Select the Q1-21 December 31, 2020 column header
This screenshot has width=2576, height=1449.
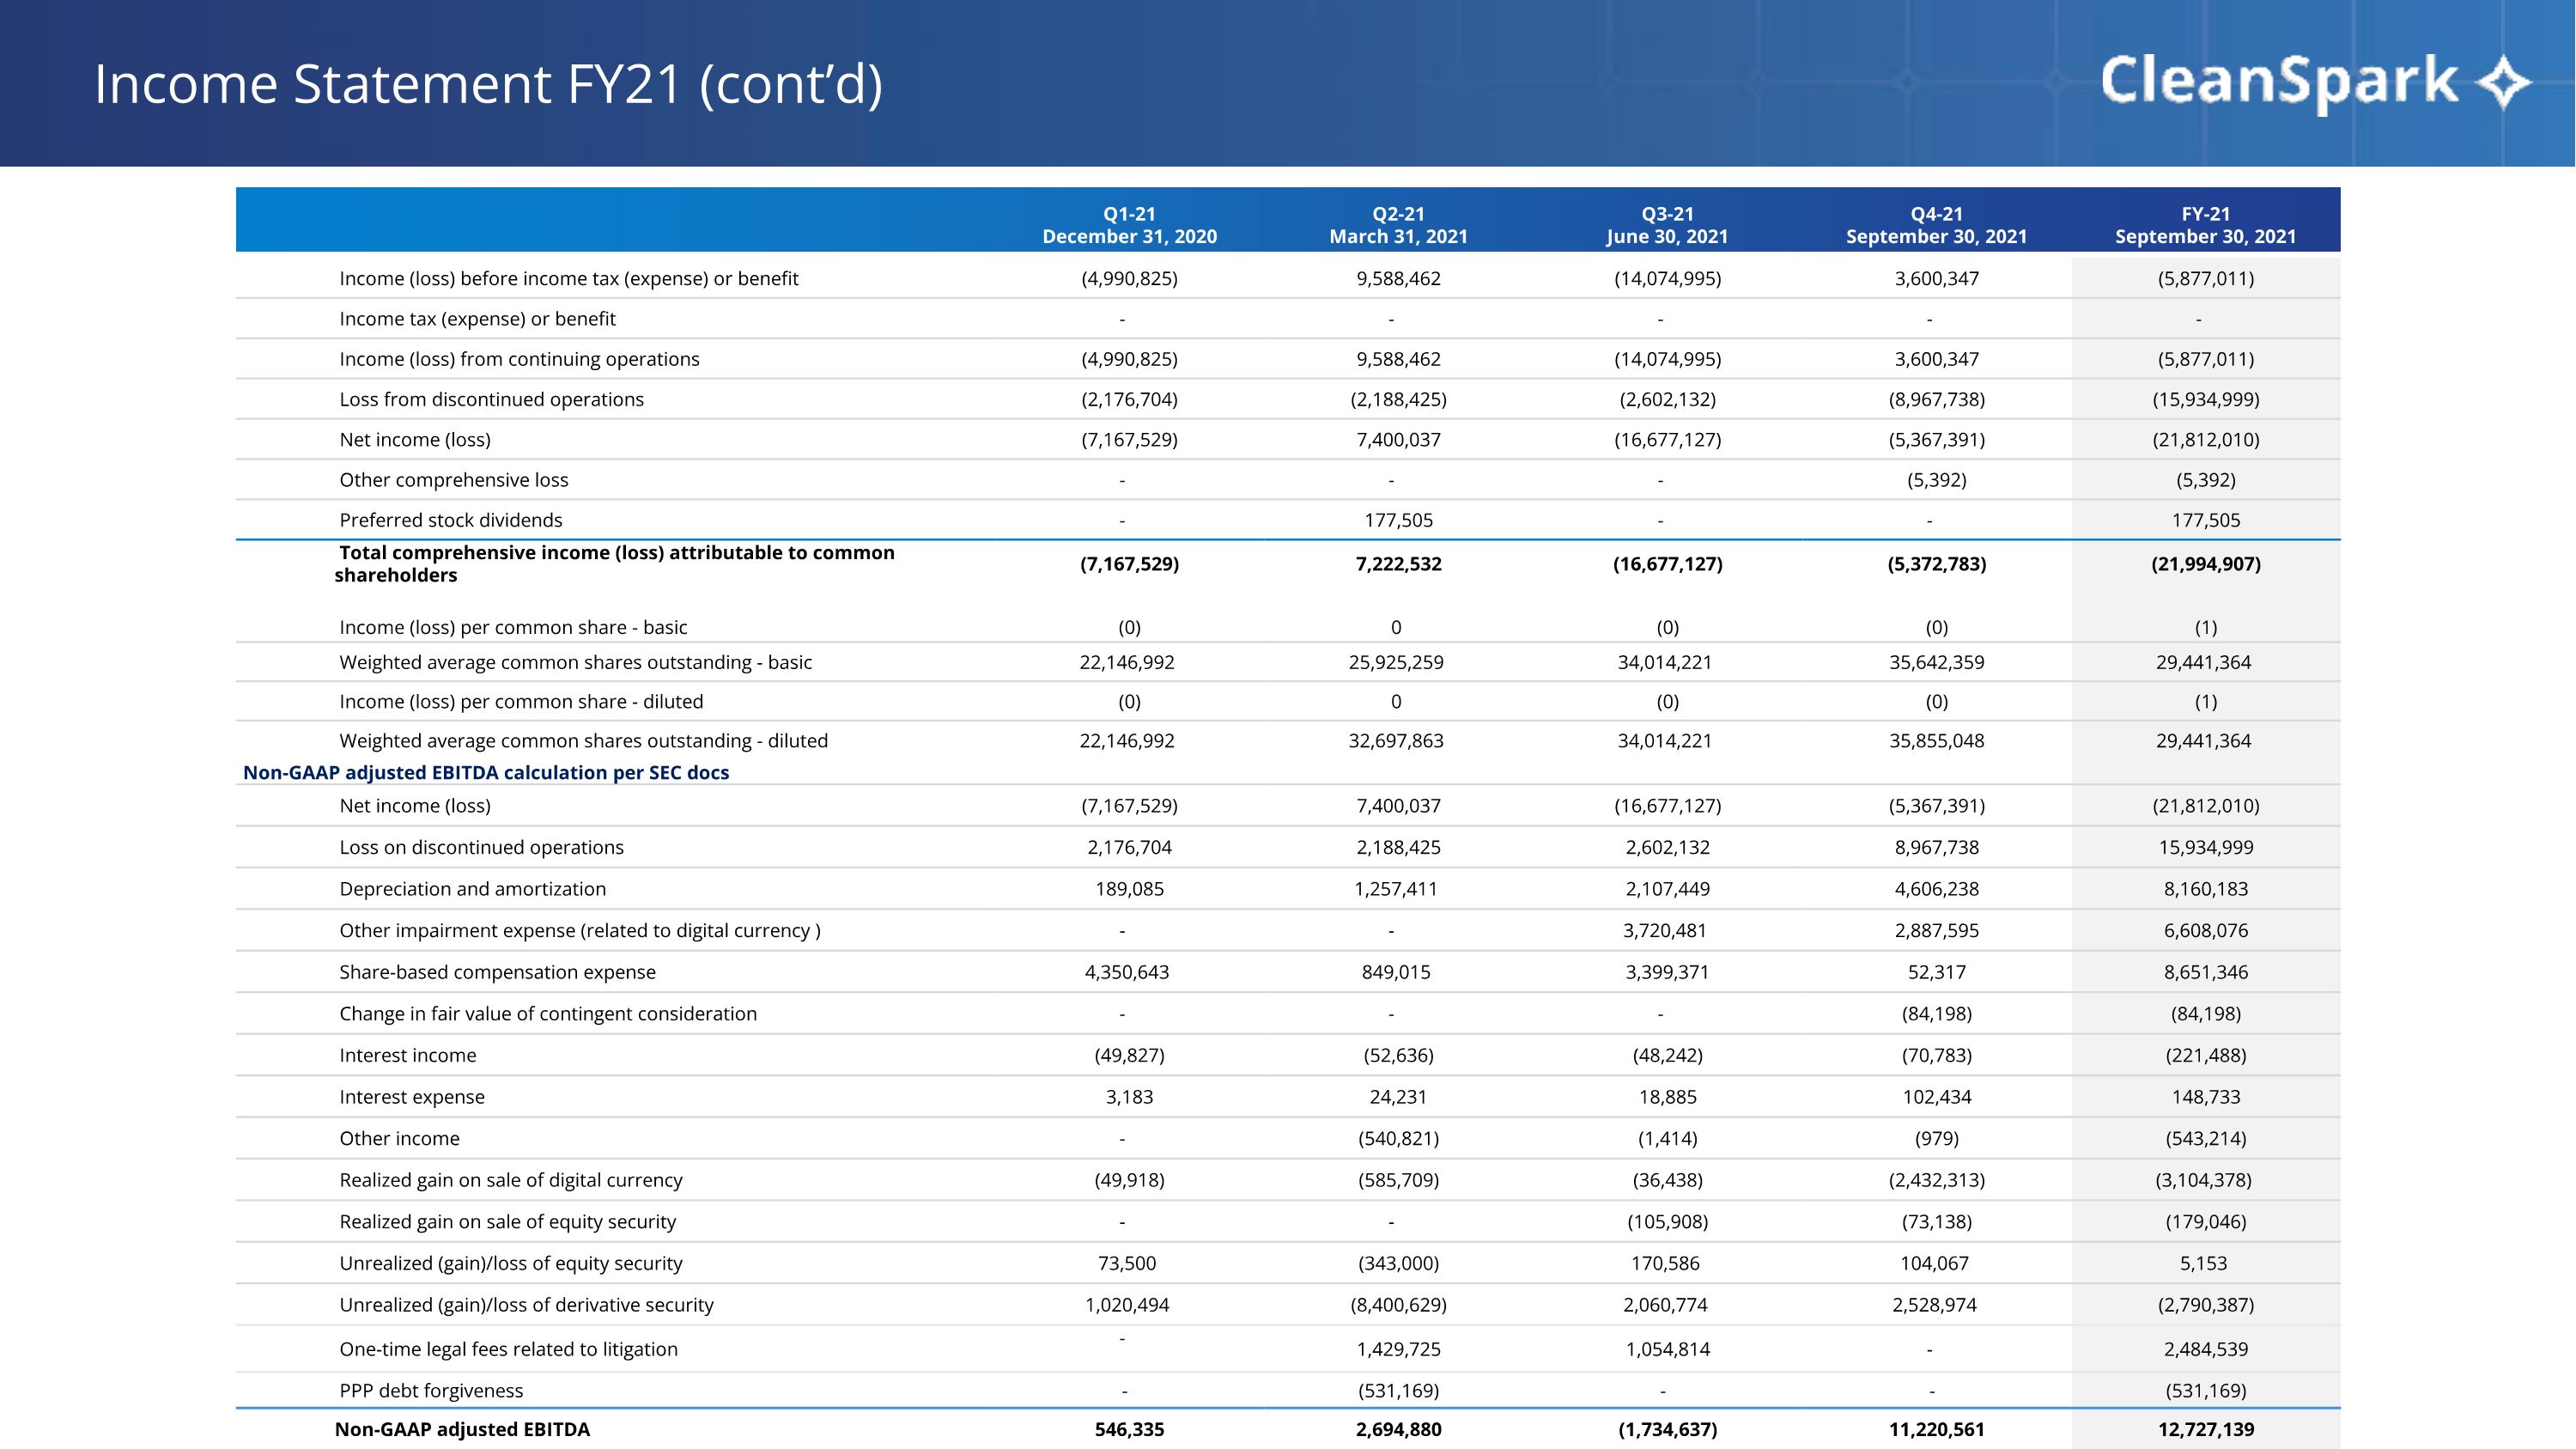[x=1129, y=225]
